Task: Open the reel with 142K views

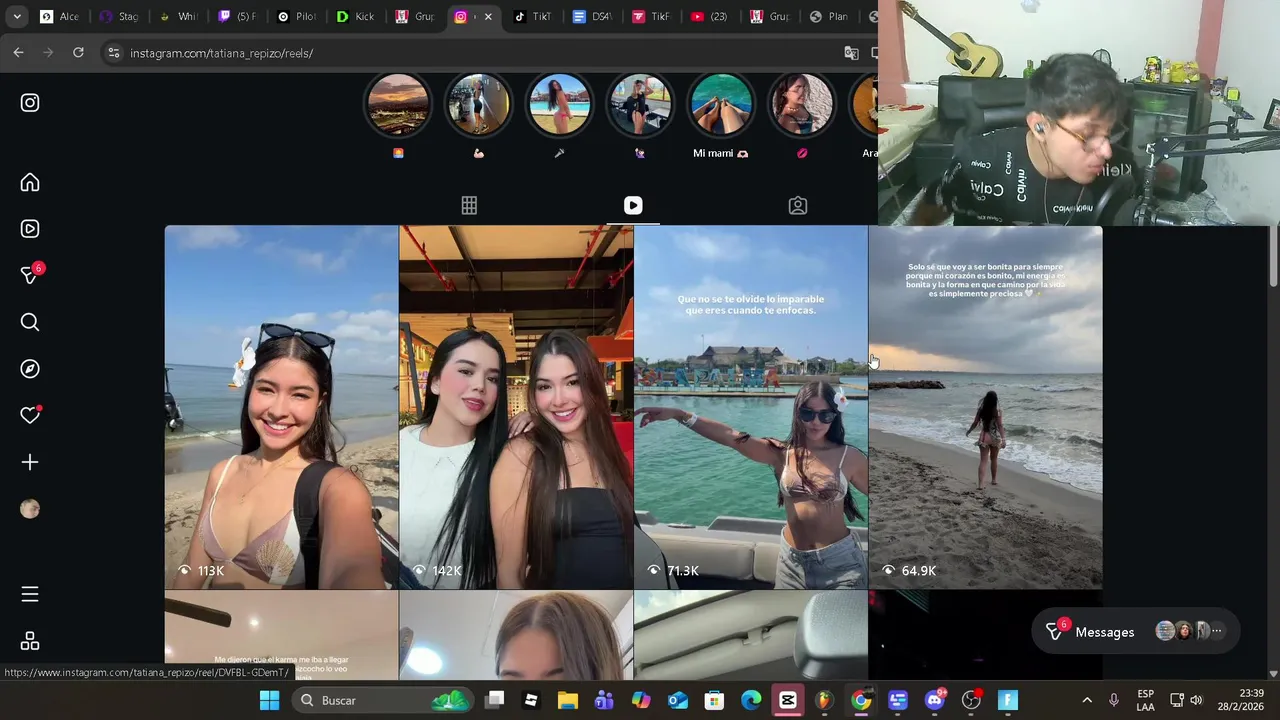Action: [x=516, y=407]
